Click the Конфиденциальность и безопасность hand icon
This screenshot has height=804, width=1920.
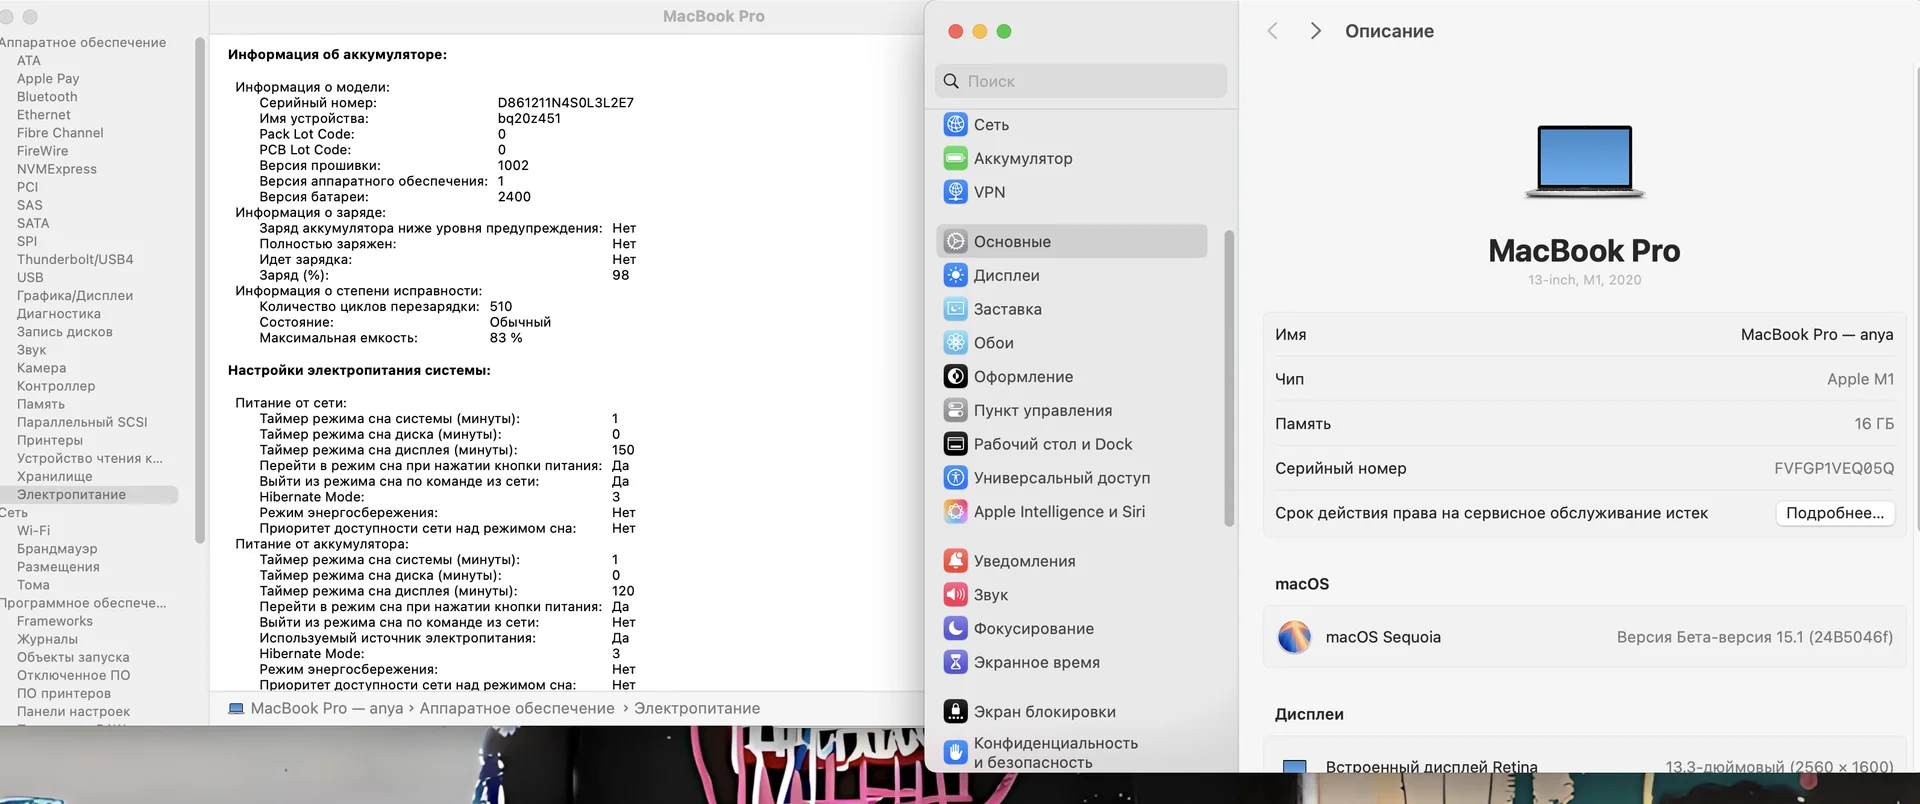[x=956, y=752]
